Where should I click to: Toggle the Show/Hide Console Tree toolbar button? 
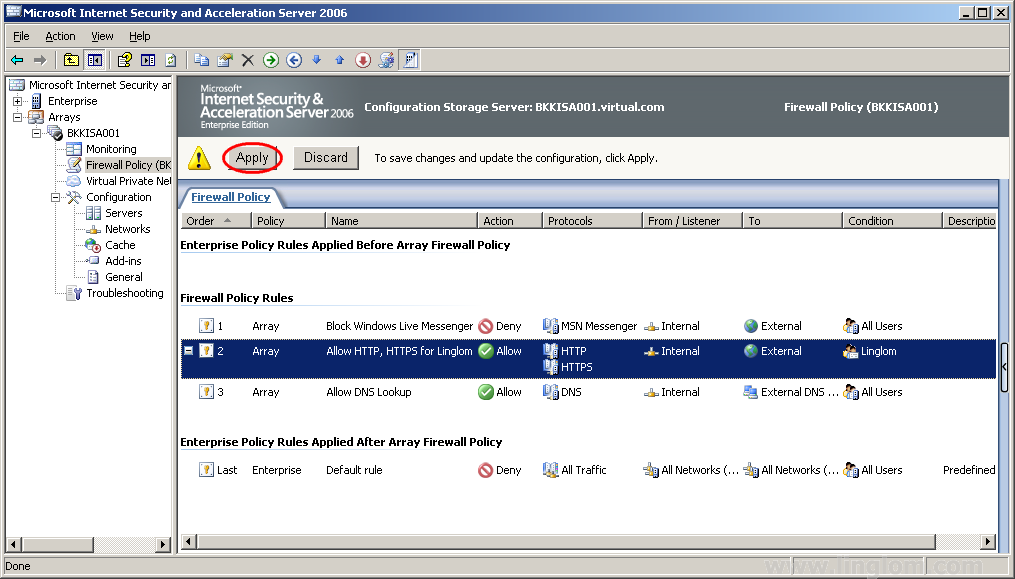(x=95, y=60)
